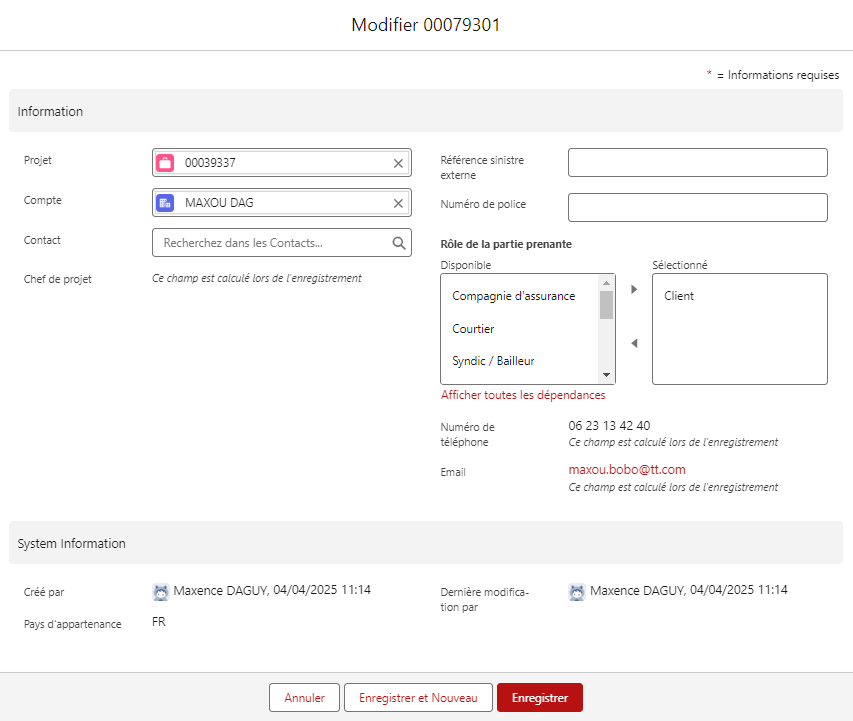Click the Projet field showing 00039337
The image size is (853, 721).
click(x=282, y=163)
